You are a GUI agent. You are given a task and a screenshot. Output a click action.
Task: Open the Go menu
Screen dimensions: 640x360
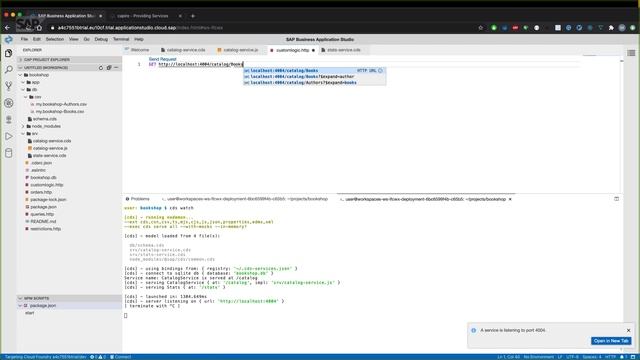(87, 40)
